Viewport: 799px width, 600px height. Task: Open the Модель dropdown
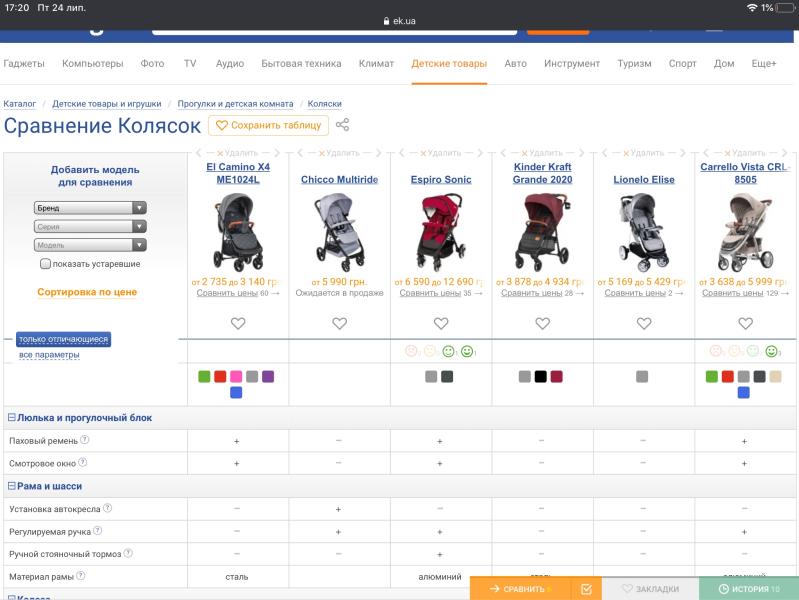(x=90, y=245)
